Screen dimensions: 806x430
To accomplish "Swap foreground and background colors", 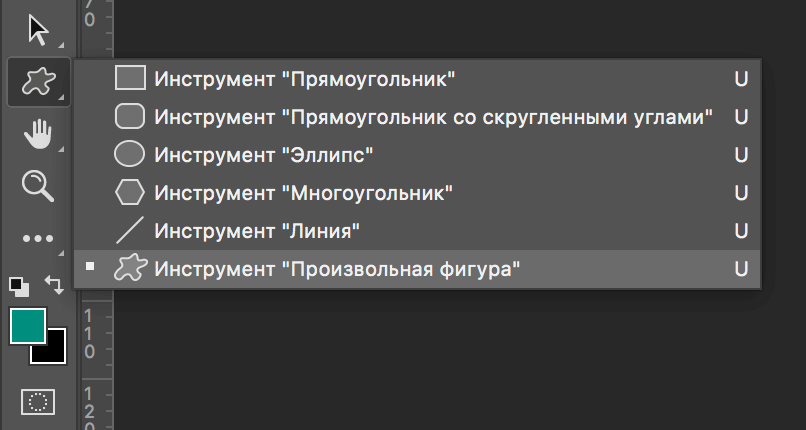I will 54,285.
